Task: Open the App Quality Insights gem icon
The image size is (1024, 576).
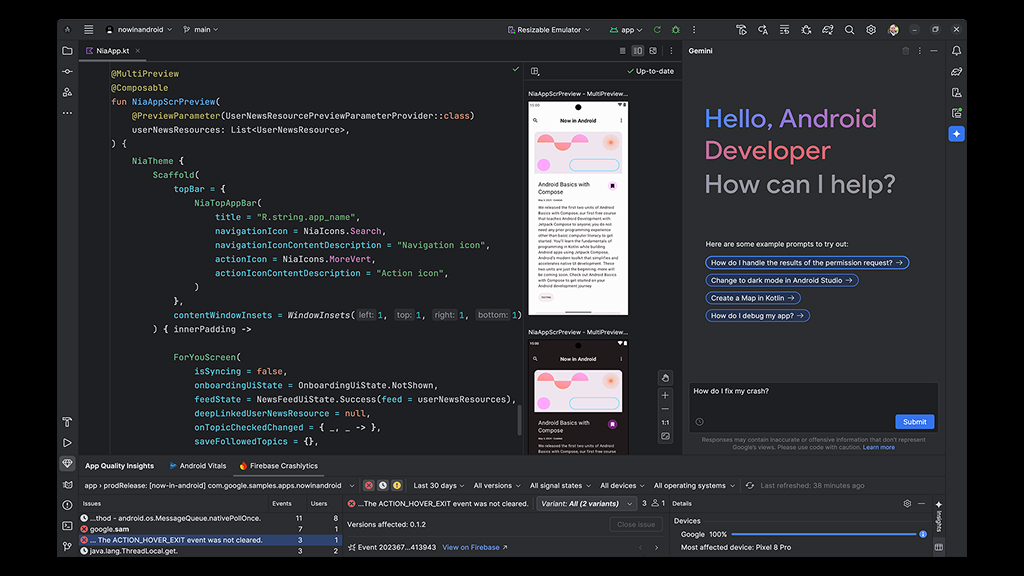Action: coord(67,464)
